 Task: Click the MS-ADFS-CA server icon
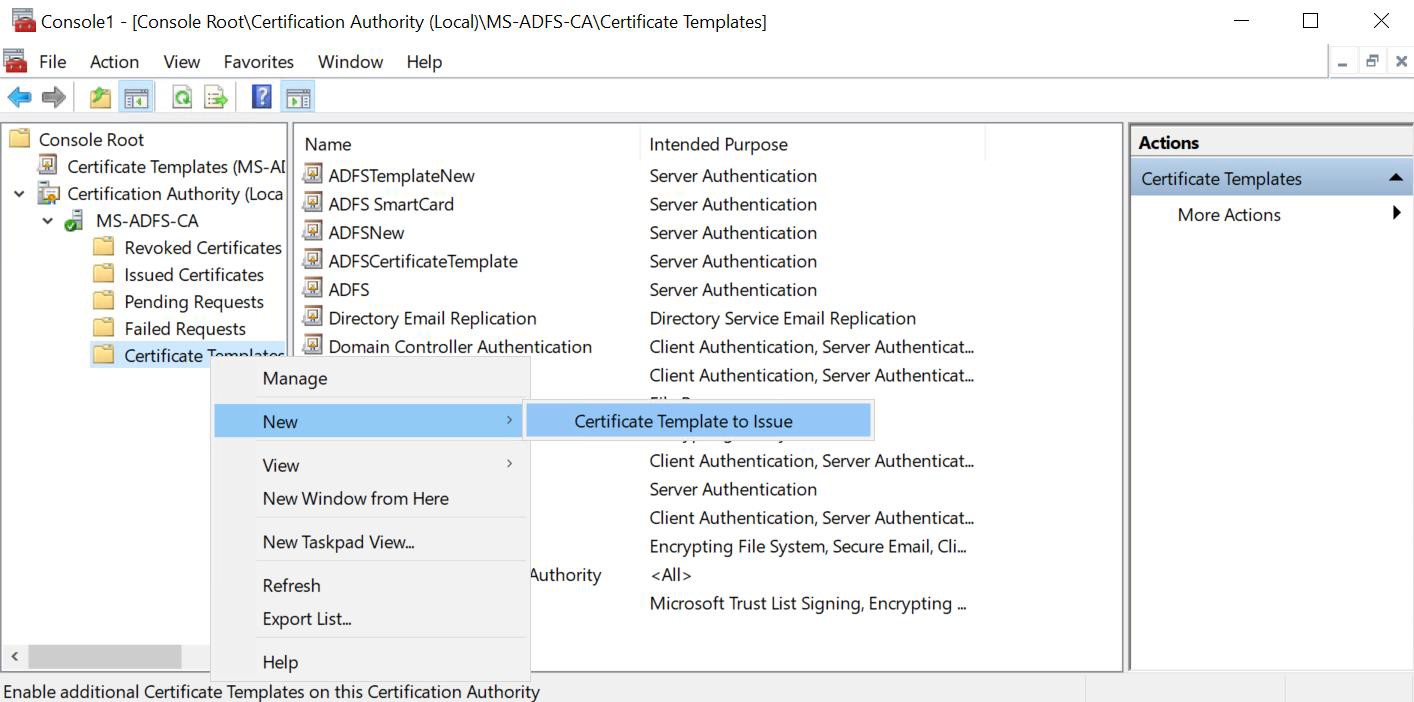pyautogui.click(x=74, y=220)
